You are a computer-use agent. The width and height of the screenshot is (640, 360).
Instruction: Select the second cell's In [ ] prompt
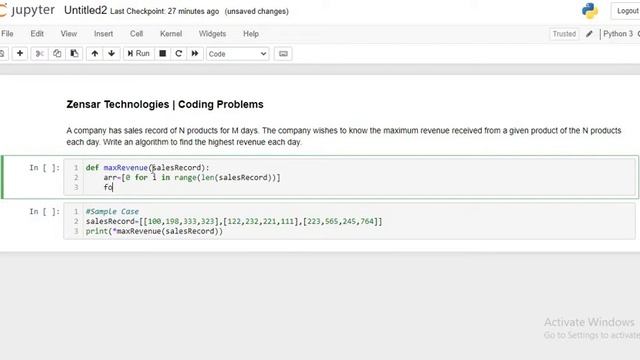(x=44, y=211)
